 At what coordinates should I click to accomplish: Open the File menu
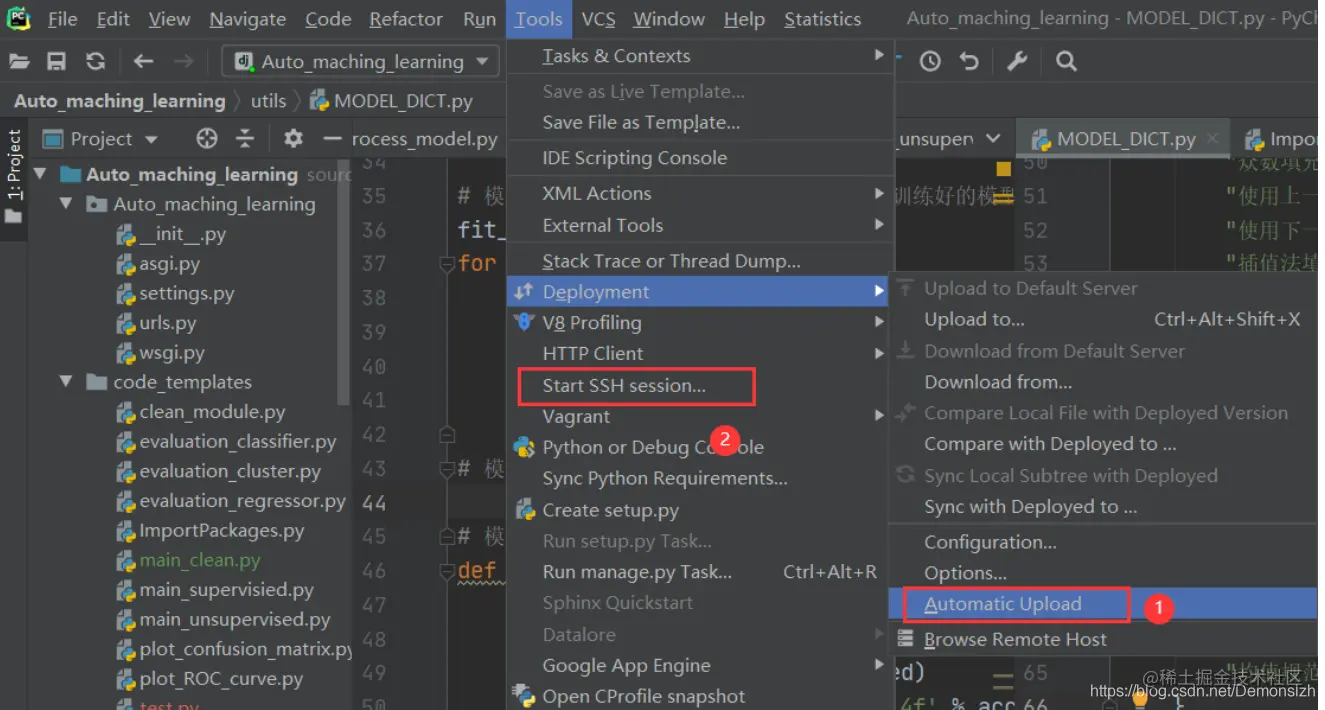point(62,19)
